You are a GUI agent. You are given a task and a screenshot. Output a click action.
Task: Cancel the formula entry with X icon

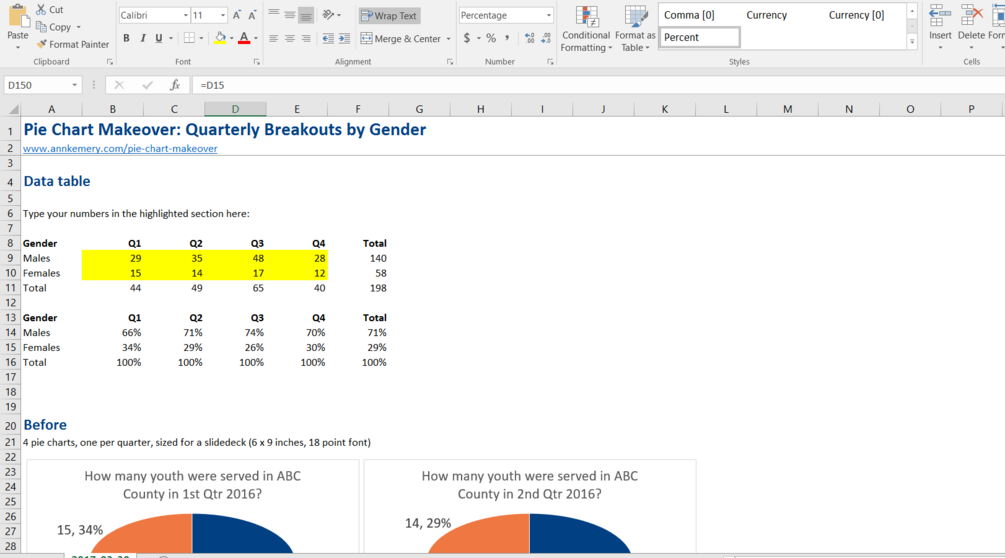pos(119,85)
